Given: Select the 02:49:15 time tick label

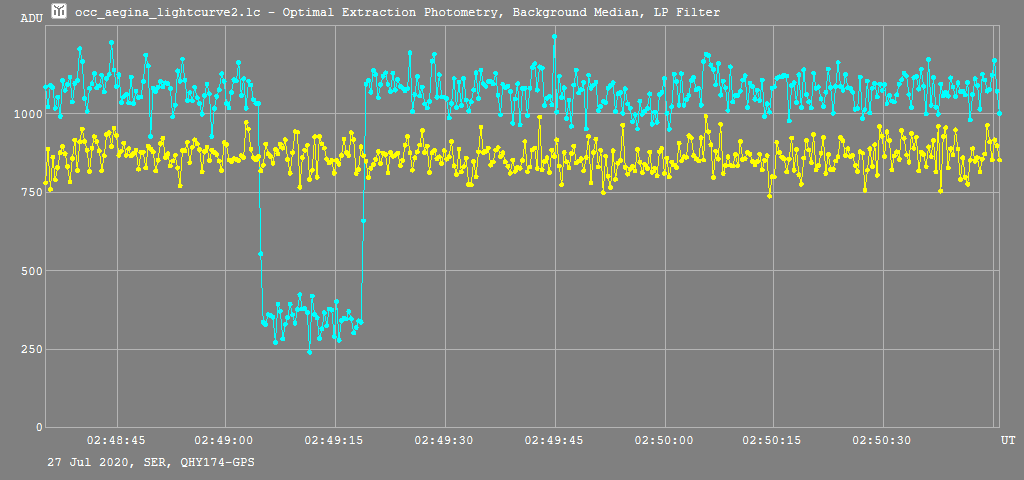Looking at the screenshot, I should click(x=336, y=440).
